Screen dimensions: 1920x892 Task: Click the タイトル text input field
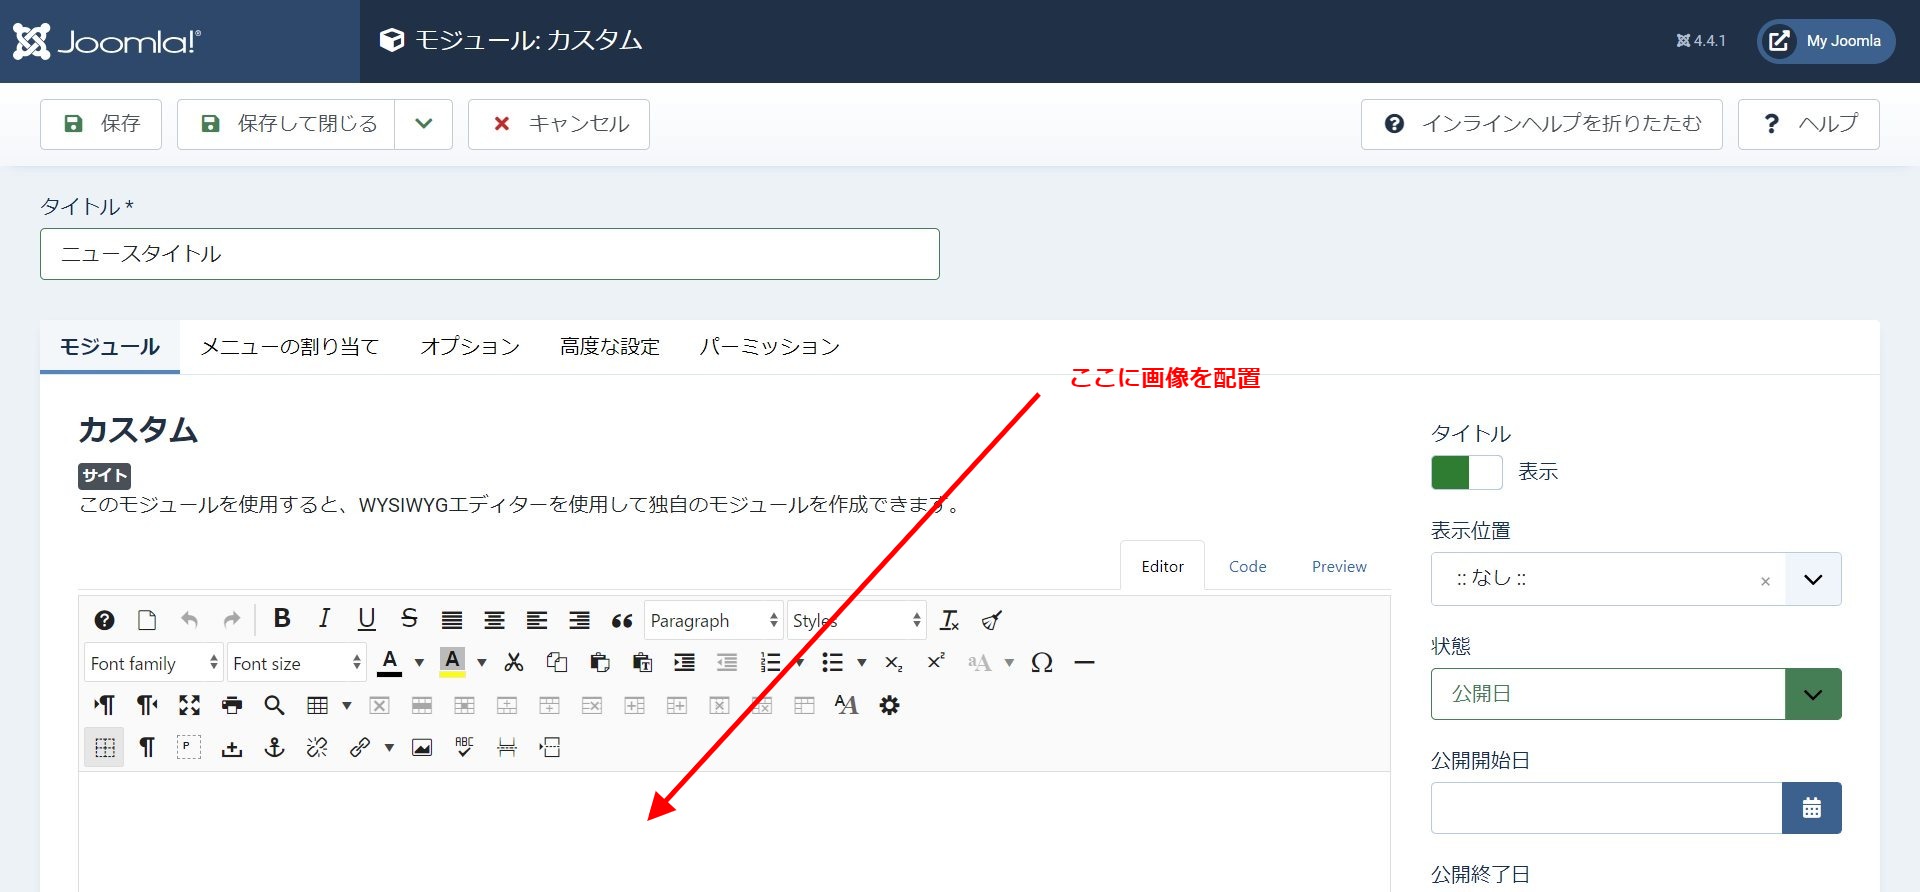(x=490, y=254)
